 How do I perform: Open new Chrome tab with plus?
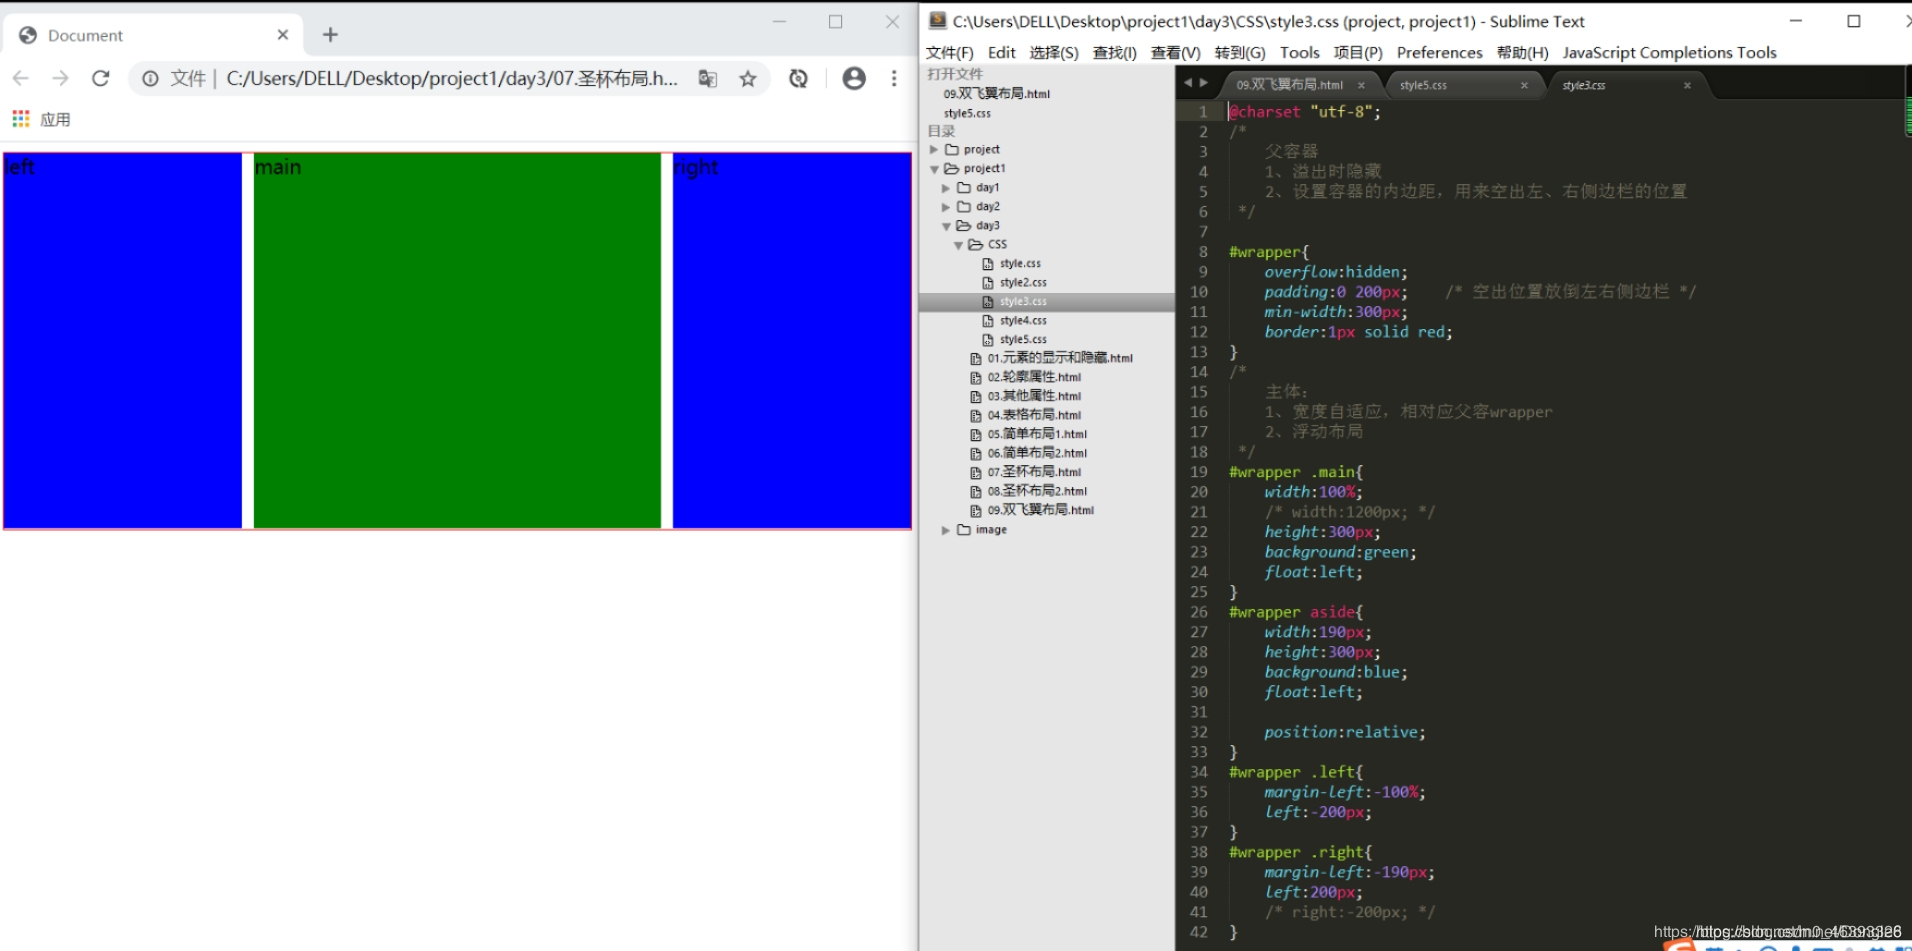click(330, 35)
